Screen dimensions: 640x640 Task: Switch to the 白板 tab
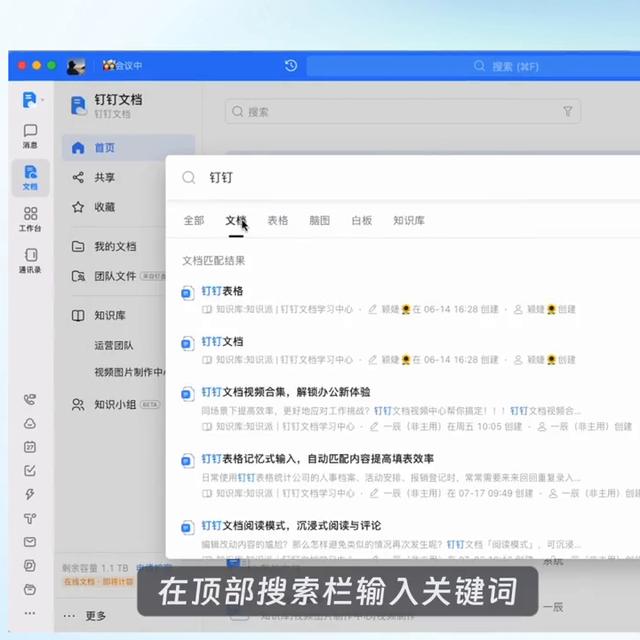pos(362,220)
